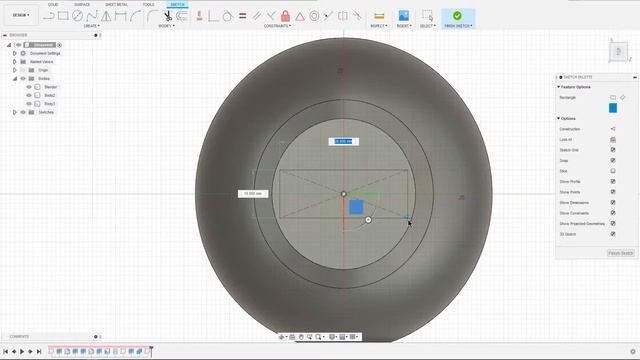Select the Spline sketch tool
640x360 pixels.
point(91,16)
